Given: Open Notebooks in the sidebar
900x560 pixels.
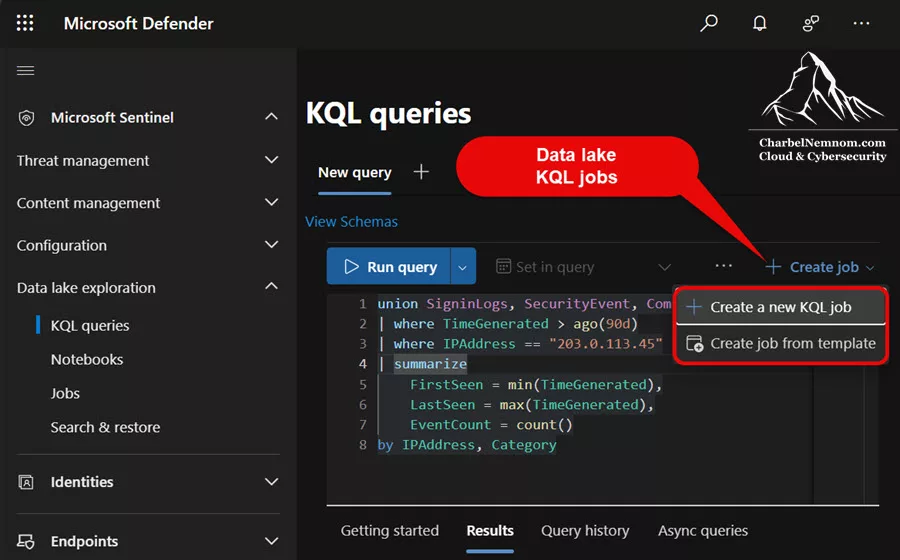Looking at the screenshot, I should [x=87, y=359].
